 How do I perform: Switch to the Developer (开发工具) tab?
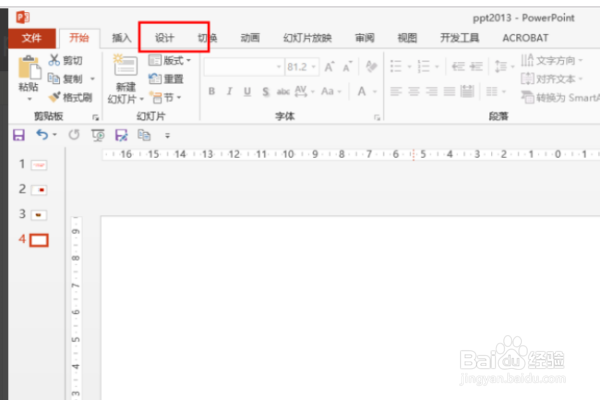(x=460, y=38)
